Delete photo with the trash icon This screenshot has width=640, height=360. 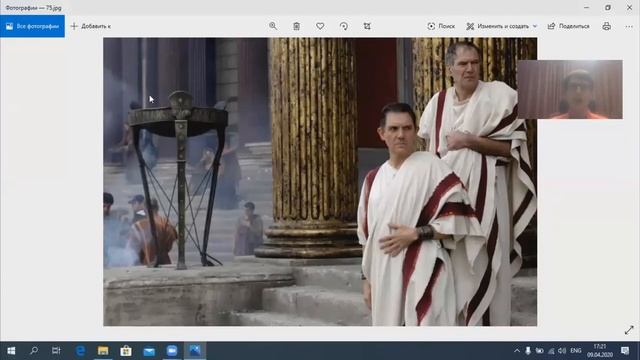coord(296,26)
